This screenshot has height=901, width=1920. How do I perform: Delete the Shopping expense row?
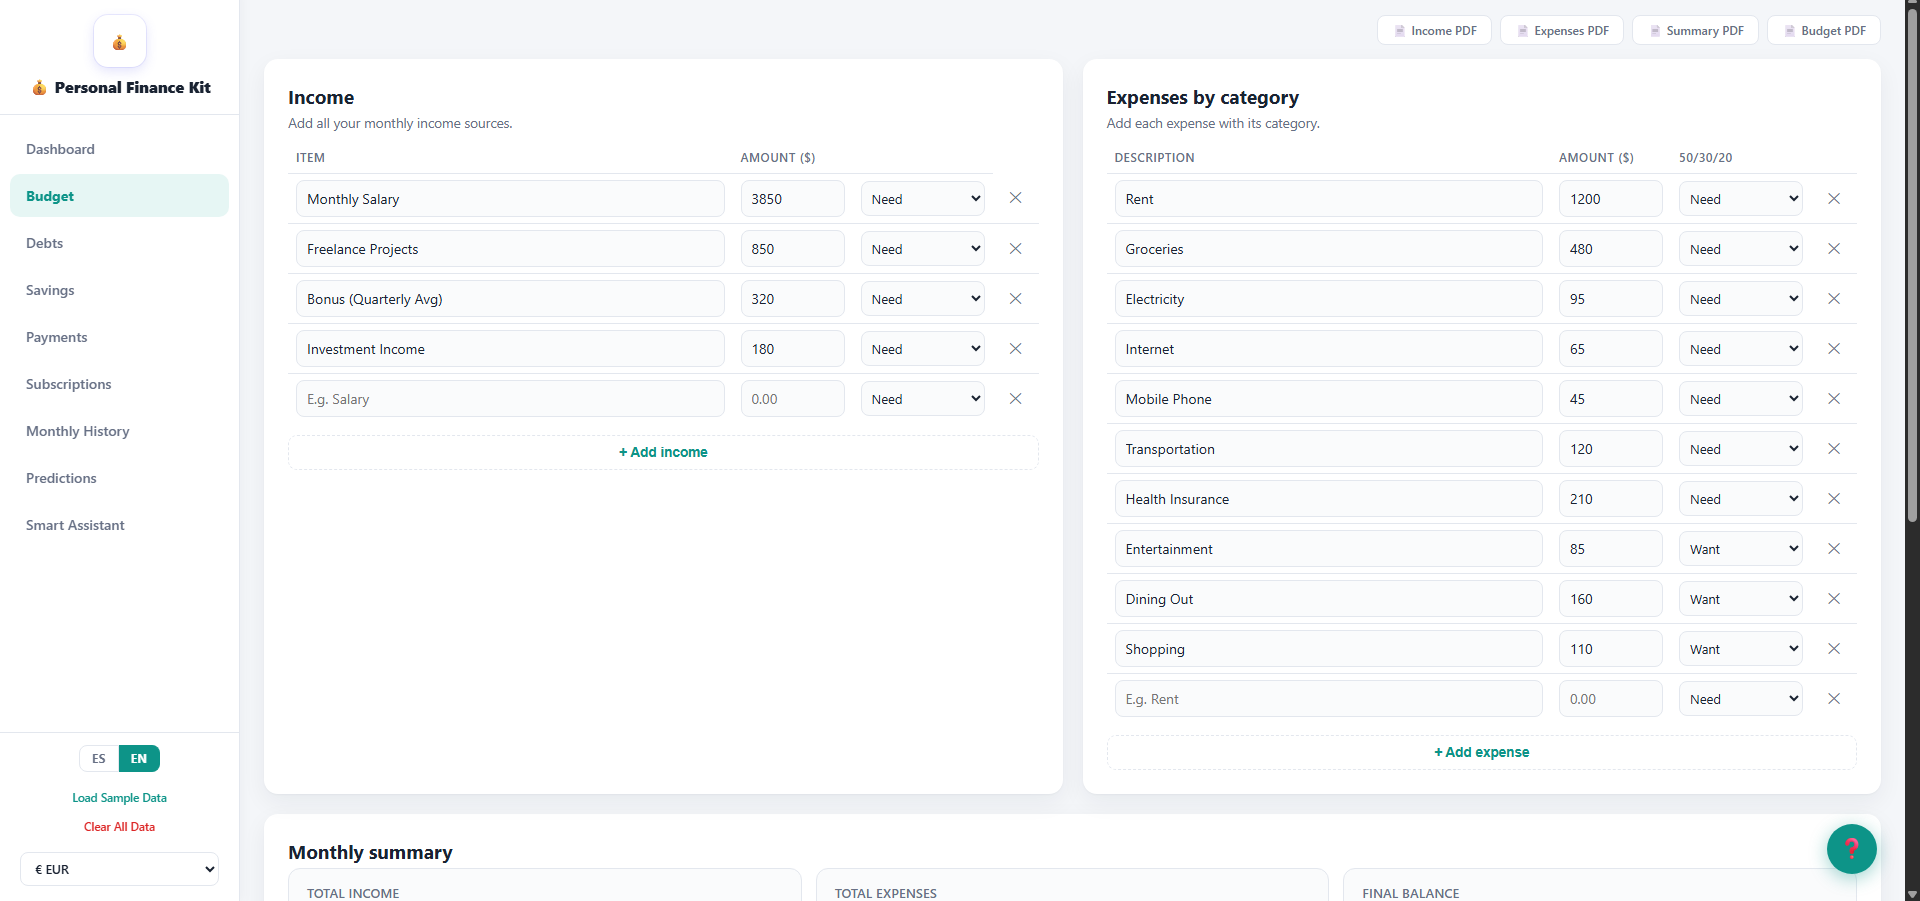coord(1834,648)
